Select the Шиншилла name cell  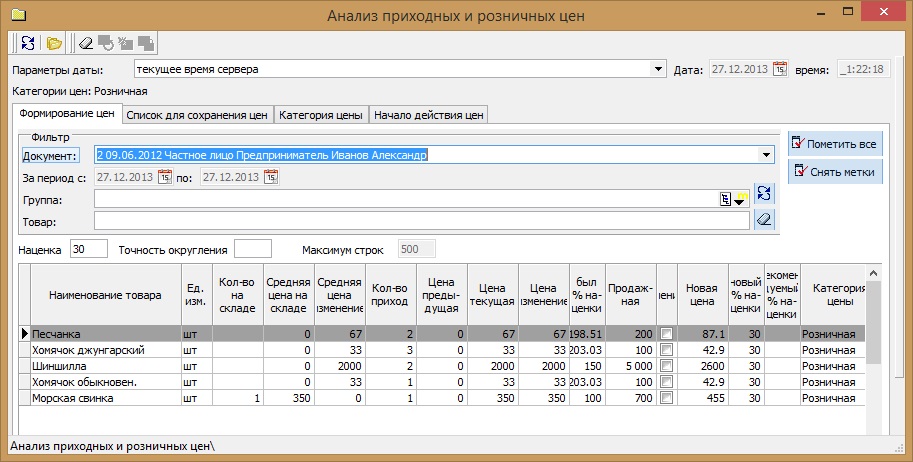coord(105,366)
